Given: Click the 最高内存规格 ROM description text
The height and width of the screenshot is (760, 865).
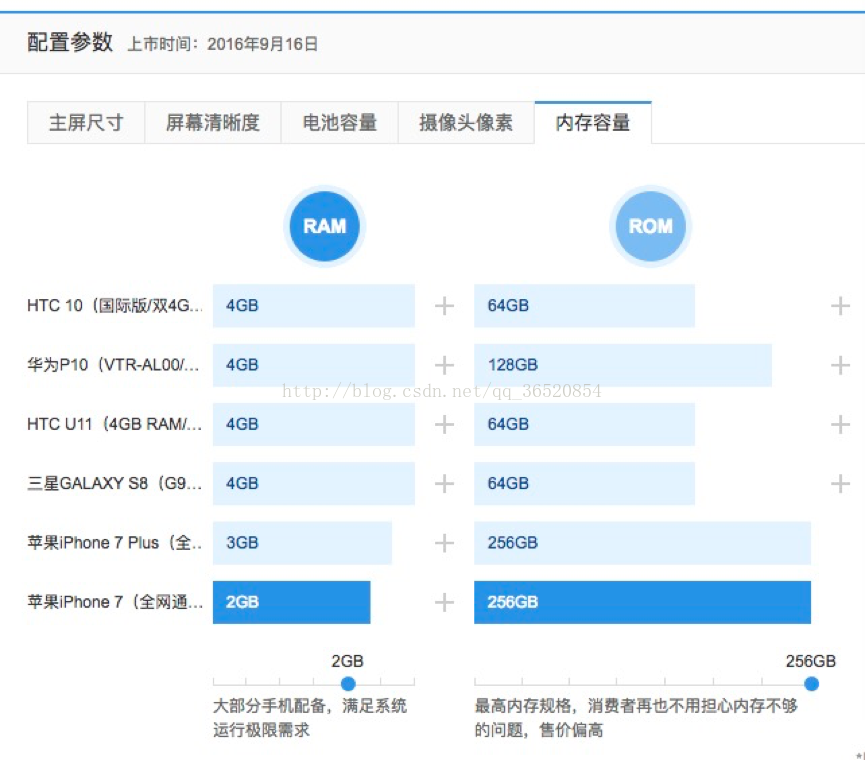Looking at the screenshot, I should point(636,718).
